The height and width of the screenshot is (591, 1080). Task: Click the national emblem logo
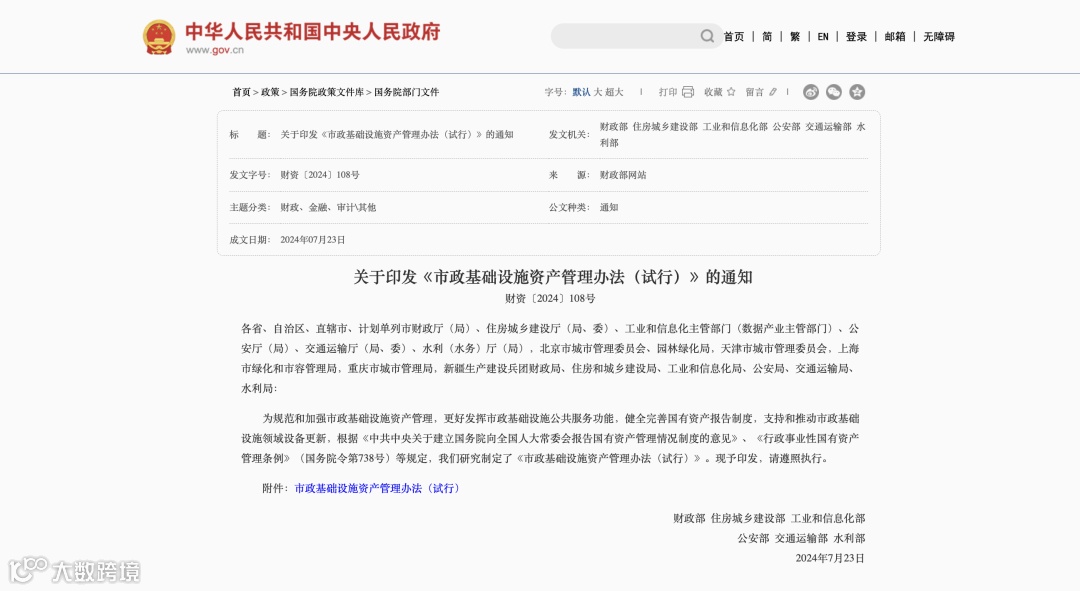[159, 37]
